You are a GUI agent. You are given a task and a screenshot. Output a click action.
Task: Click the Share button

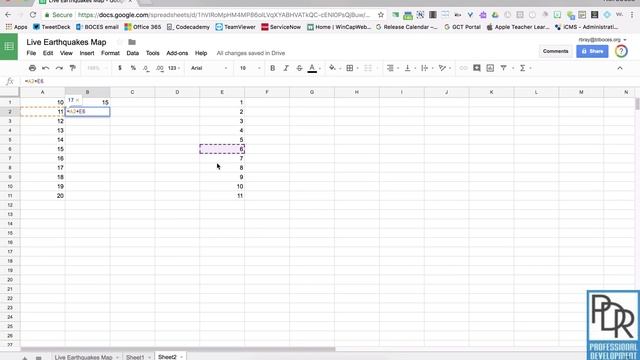pos(592,51)
